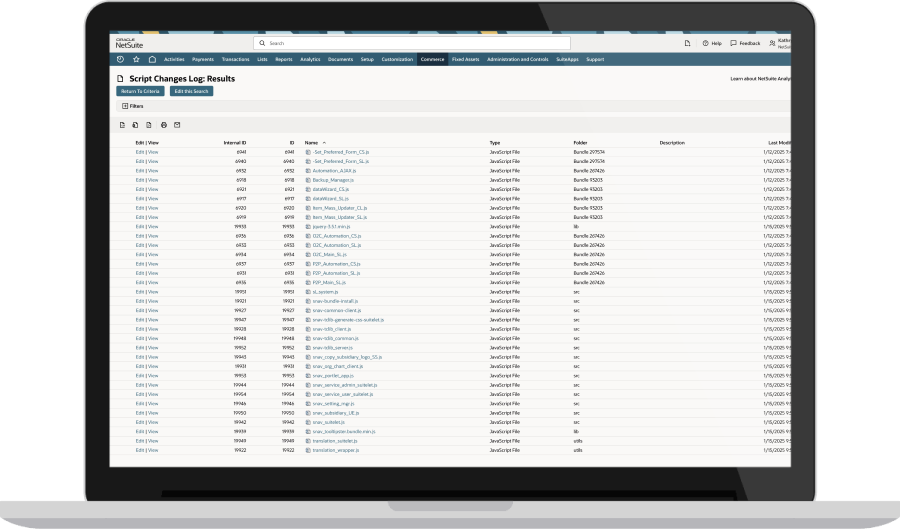The image size is (900, 529).
Task: Open the user role profile icon
Action: 772,43
